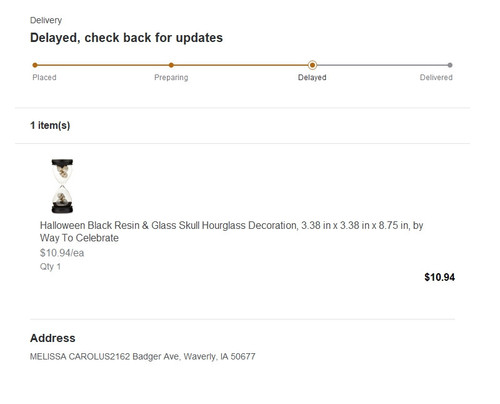Click the gray progress line before Delivered
Screen dimensions: 500x404
(x=382, y=65)
